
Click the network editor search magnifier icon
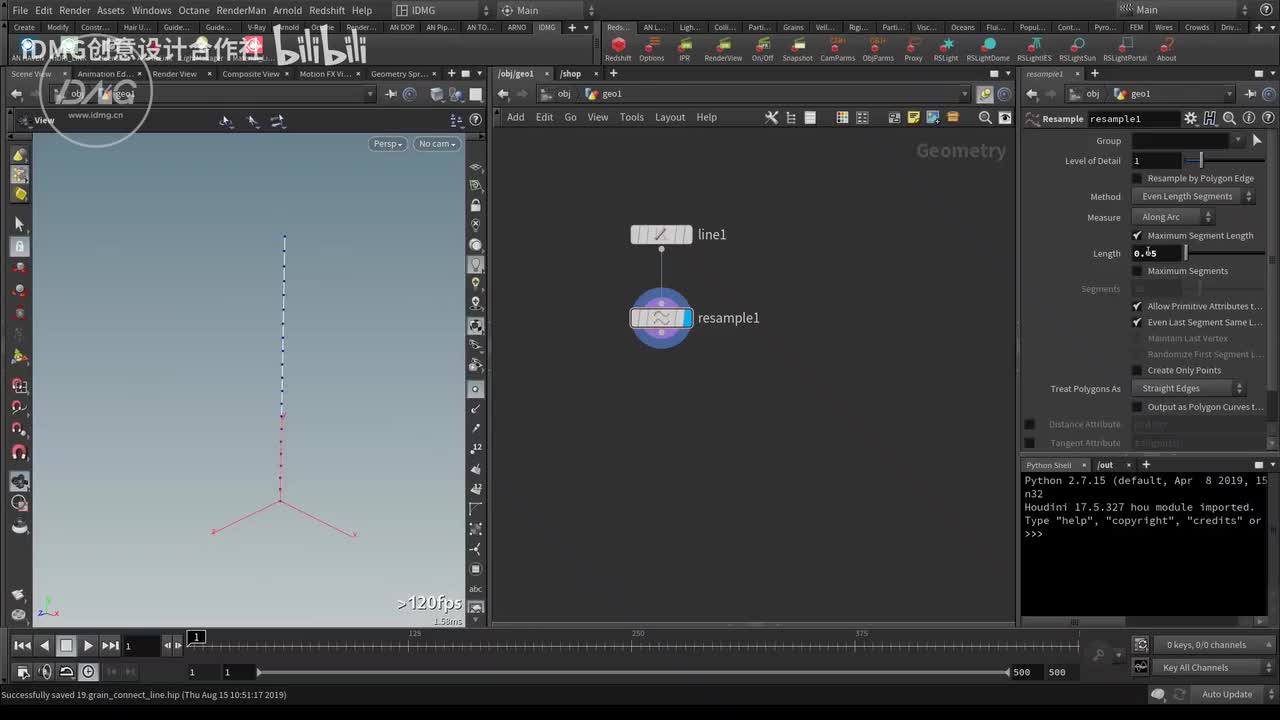(985, 117)
